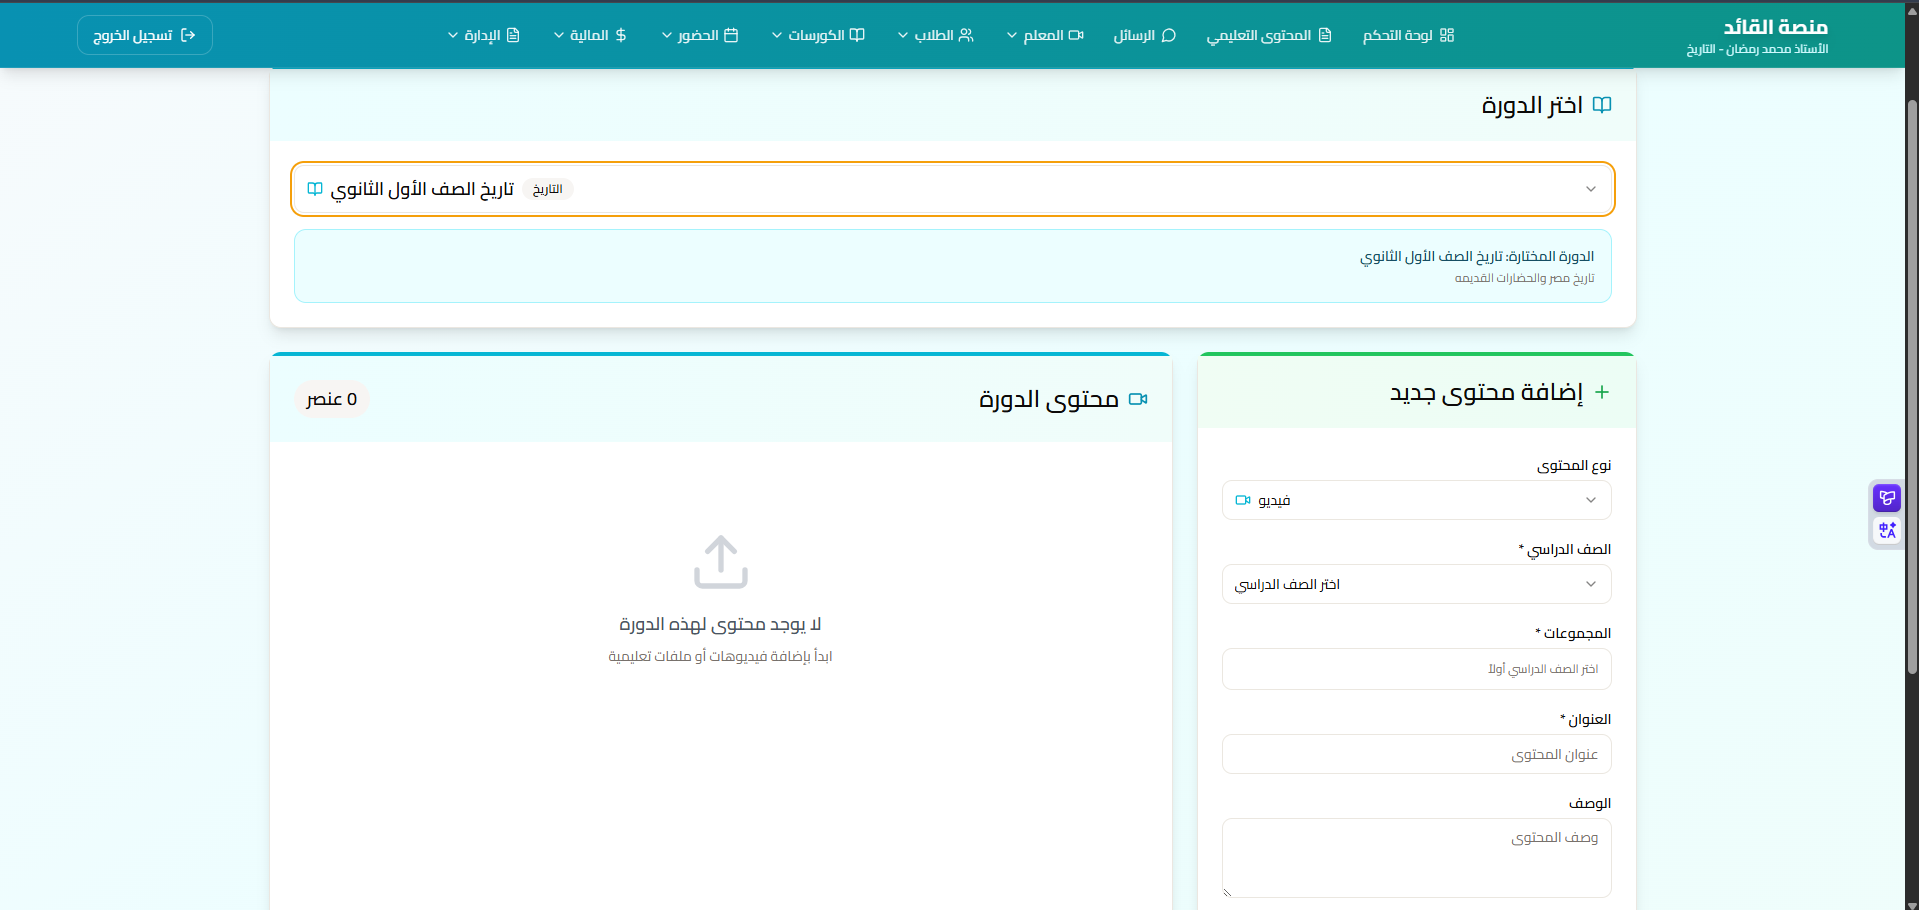Click the عنوان المحتوى title input field
Image resolution: width=1919 pixels, height=910 pixels.
1416,754
